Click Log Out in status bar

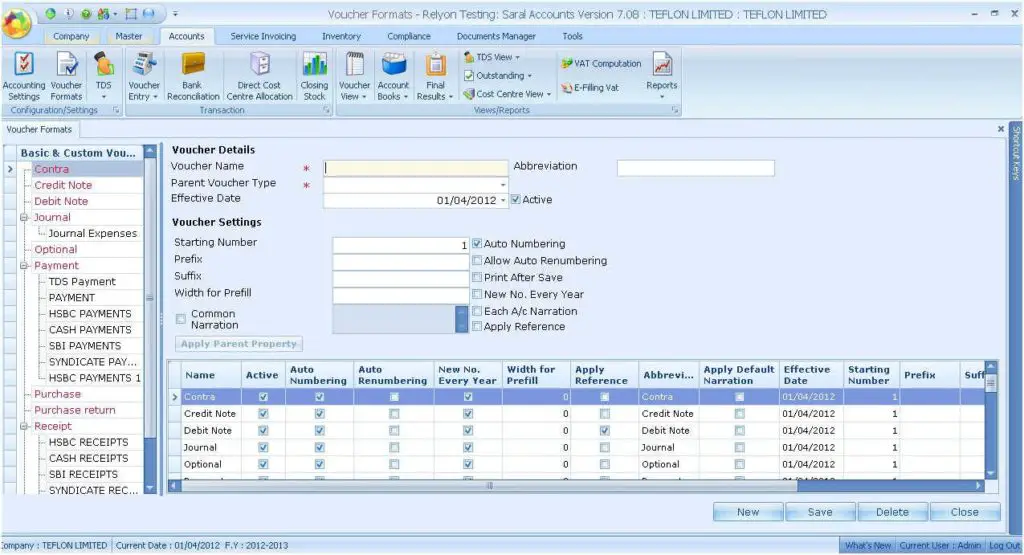[1004, 545]
